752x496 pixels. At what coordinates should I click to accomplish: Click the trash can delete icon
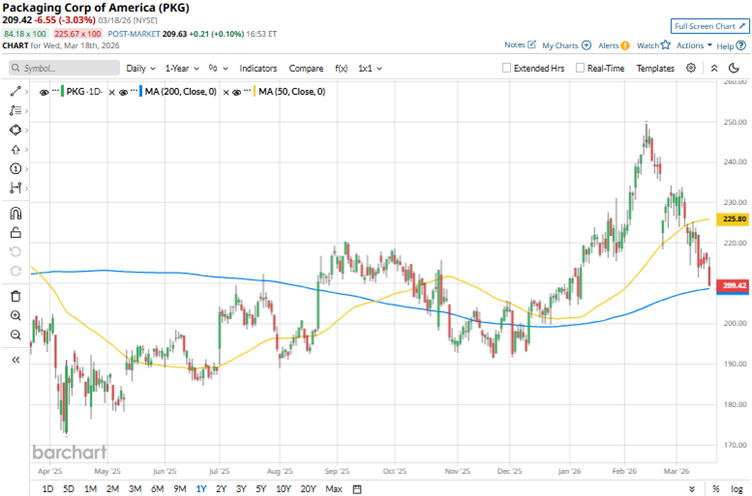pos(15,296)
